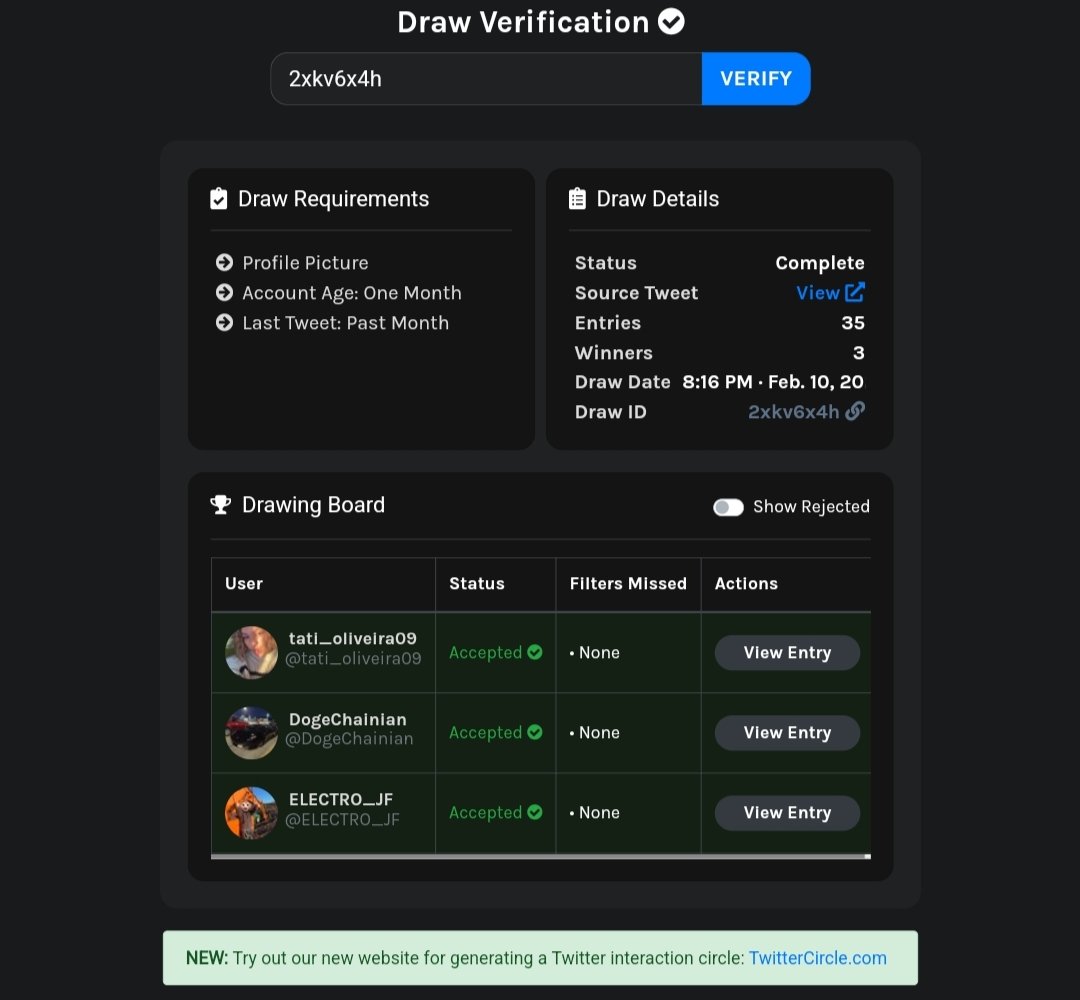This screenshot has width=1080, height=1000.
Task: Click the arrow icon beside Last Tweet
Action: [x=225, y=322]
